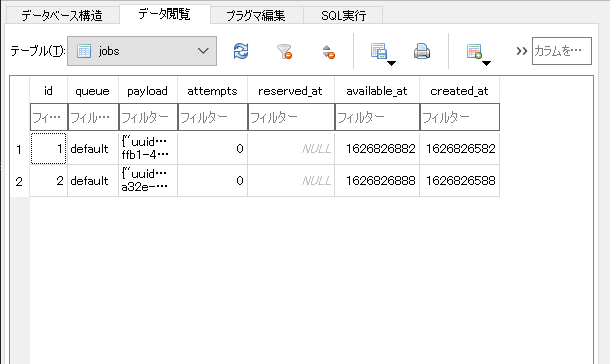Clear sorting order icon
The width and height of the screenshot is (610, 364).
click(329, 52)
